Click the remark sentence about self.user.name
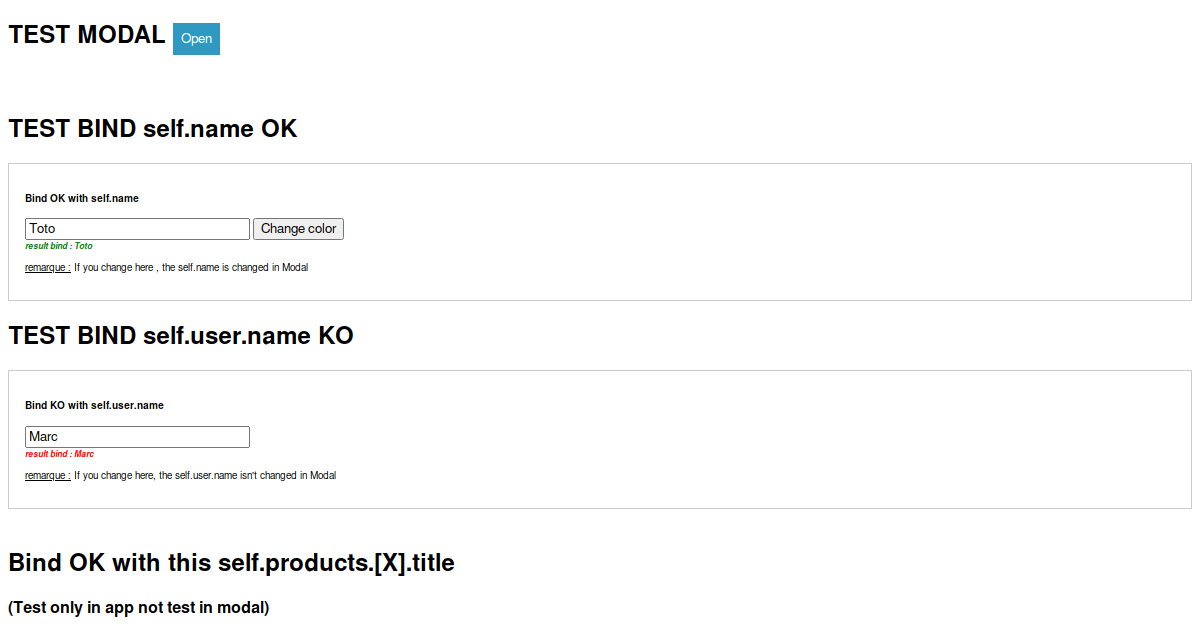Viewport: 1200px width, 630px height. point(205,476)
